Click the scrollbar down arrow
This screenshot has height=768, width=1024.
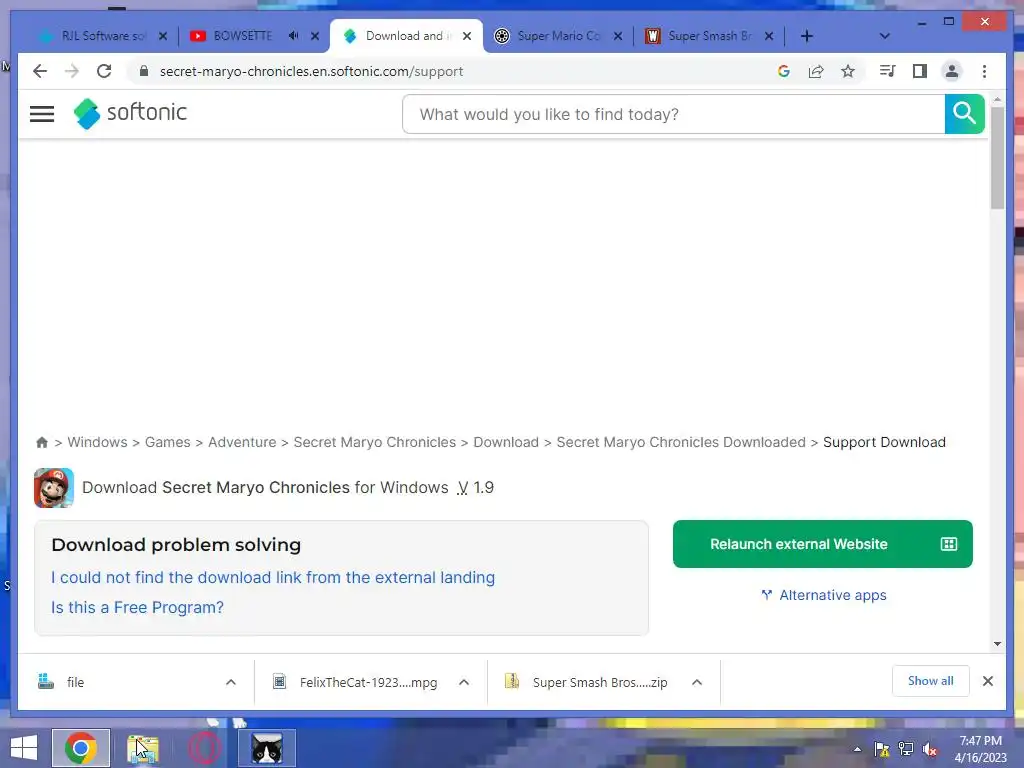pos(997,644)
